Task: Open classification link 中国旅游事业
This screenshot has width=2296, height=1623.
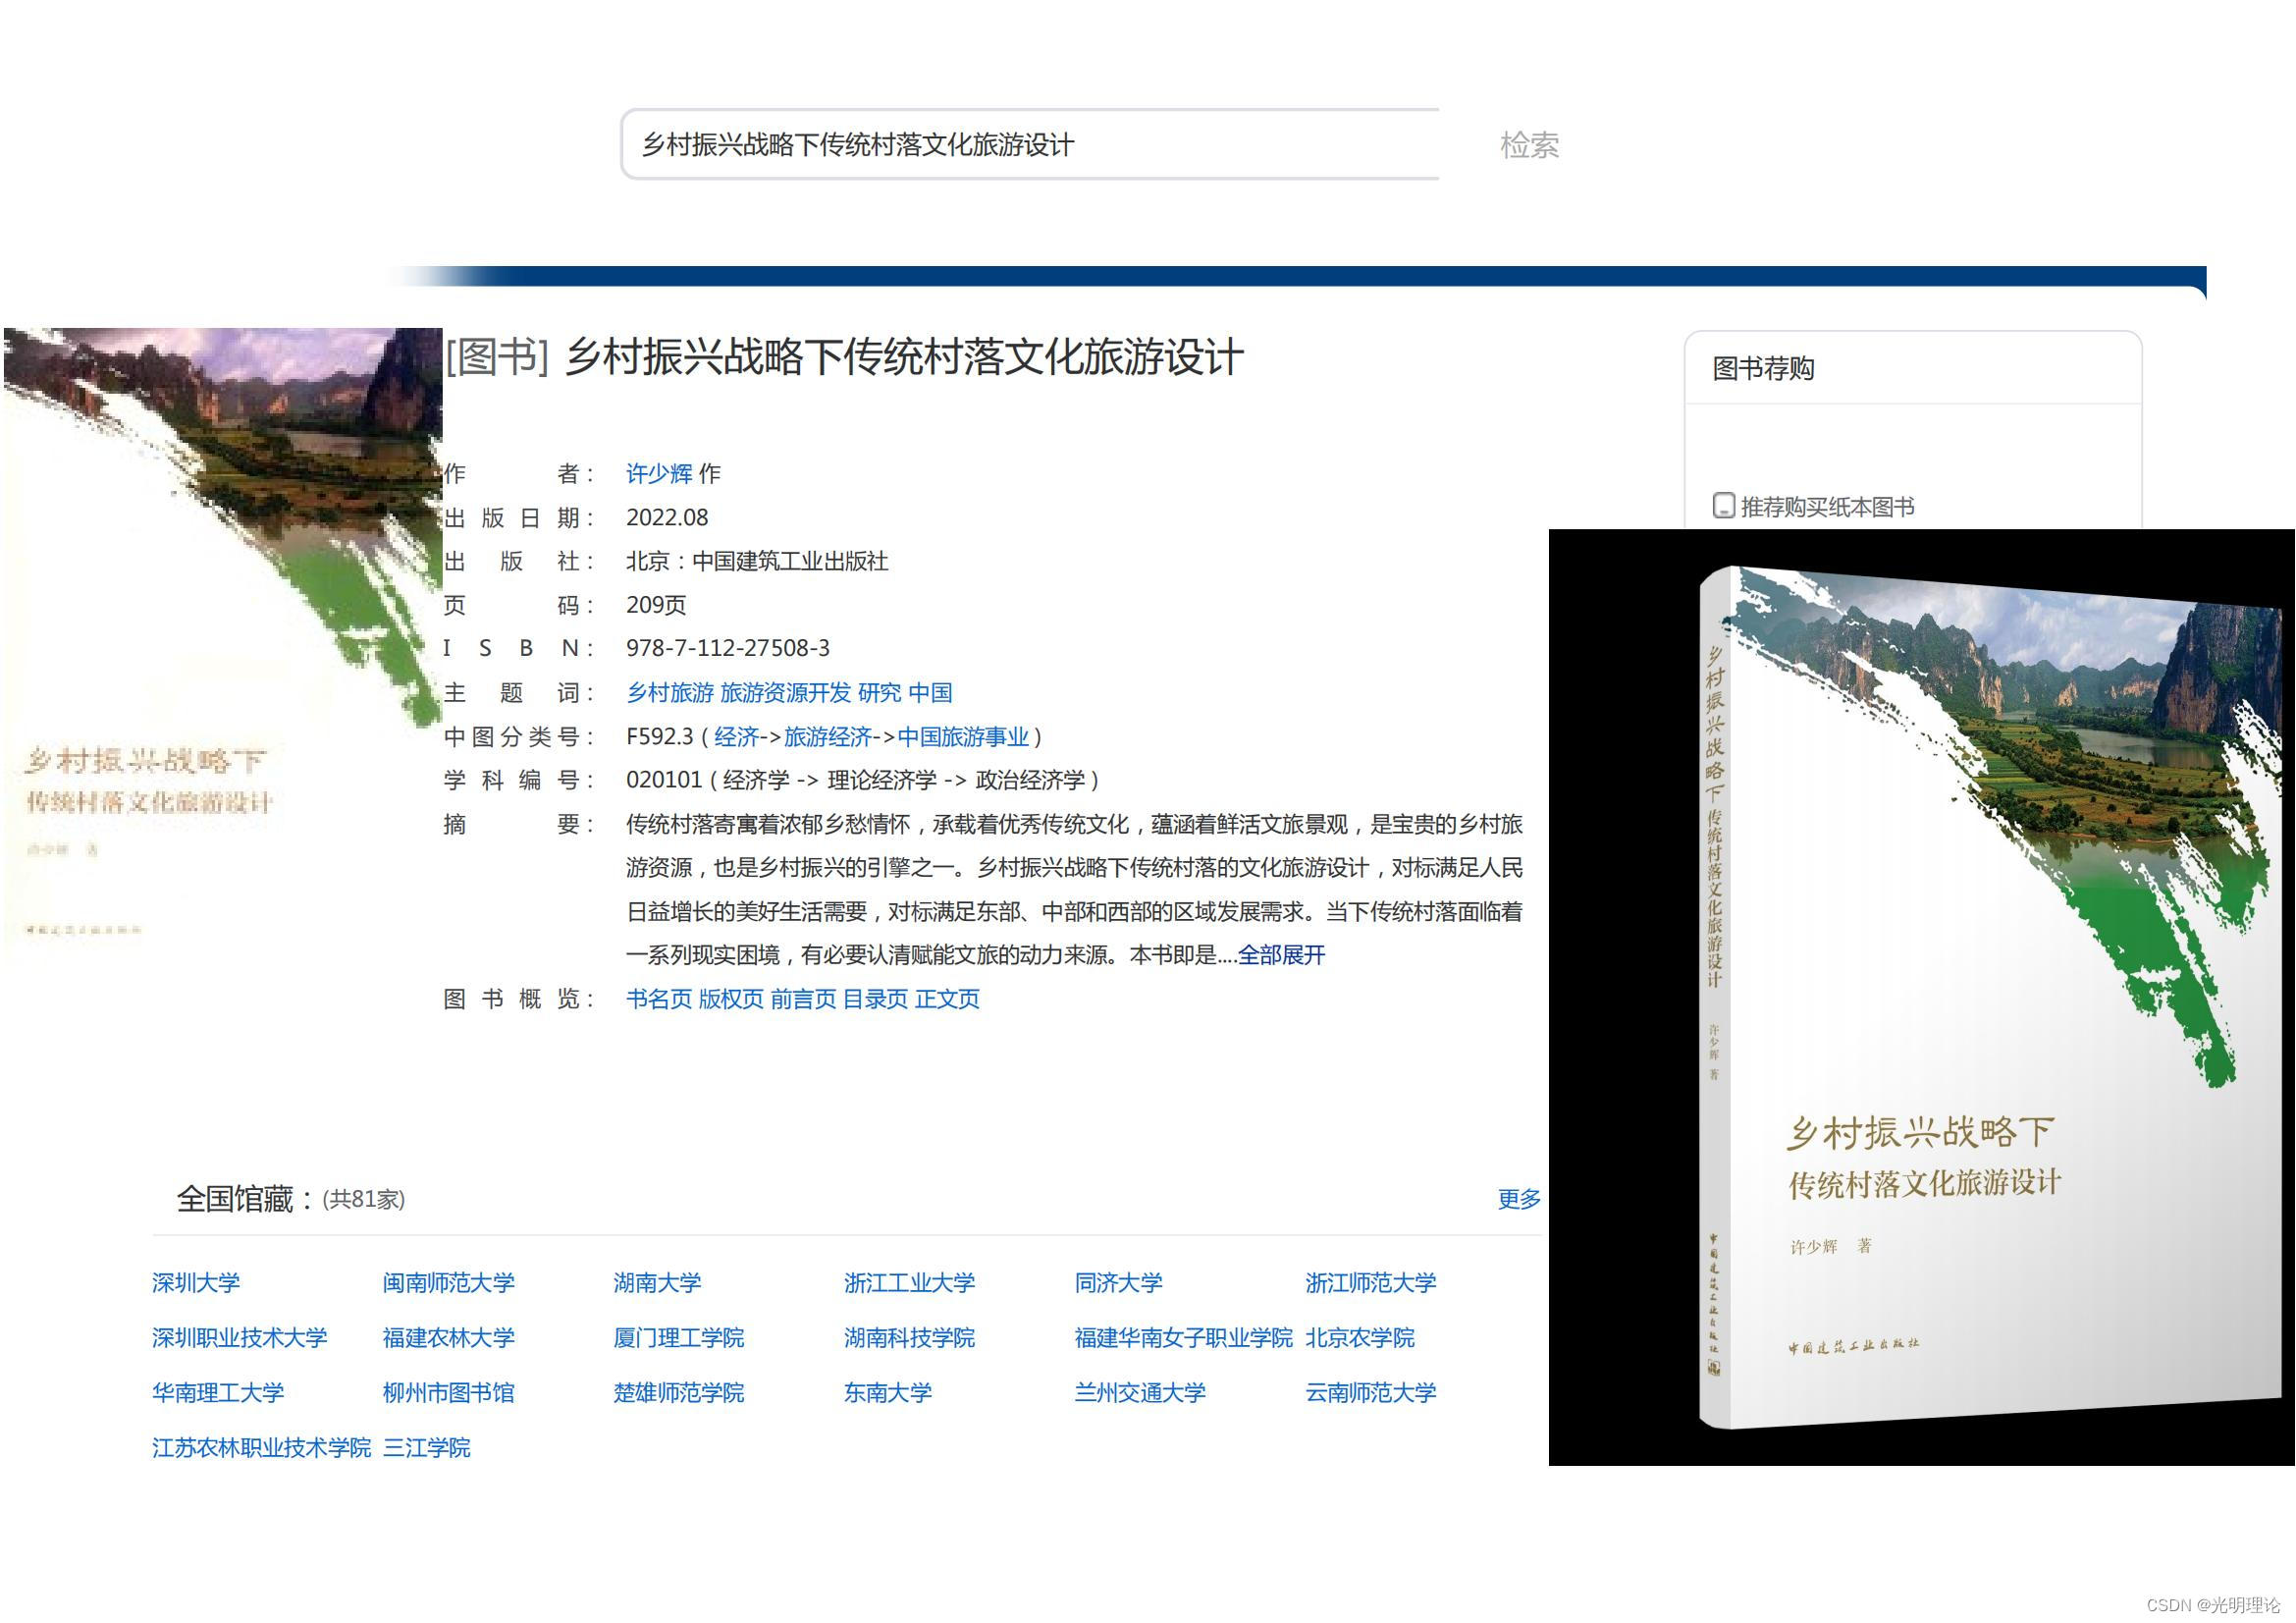Action: pos(963,736)
